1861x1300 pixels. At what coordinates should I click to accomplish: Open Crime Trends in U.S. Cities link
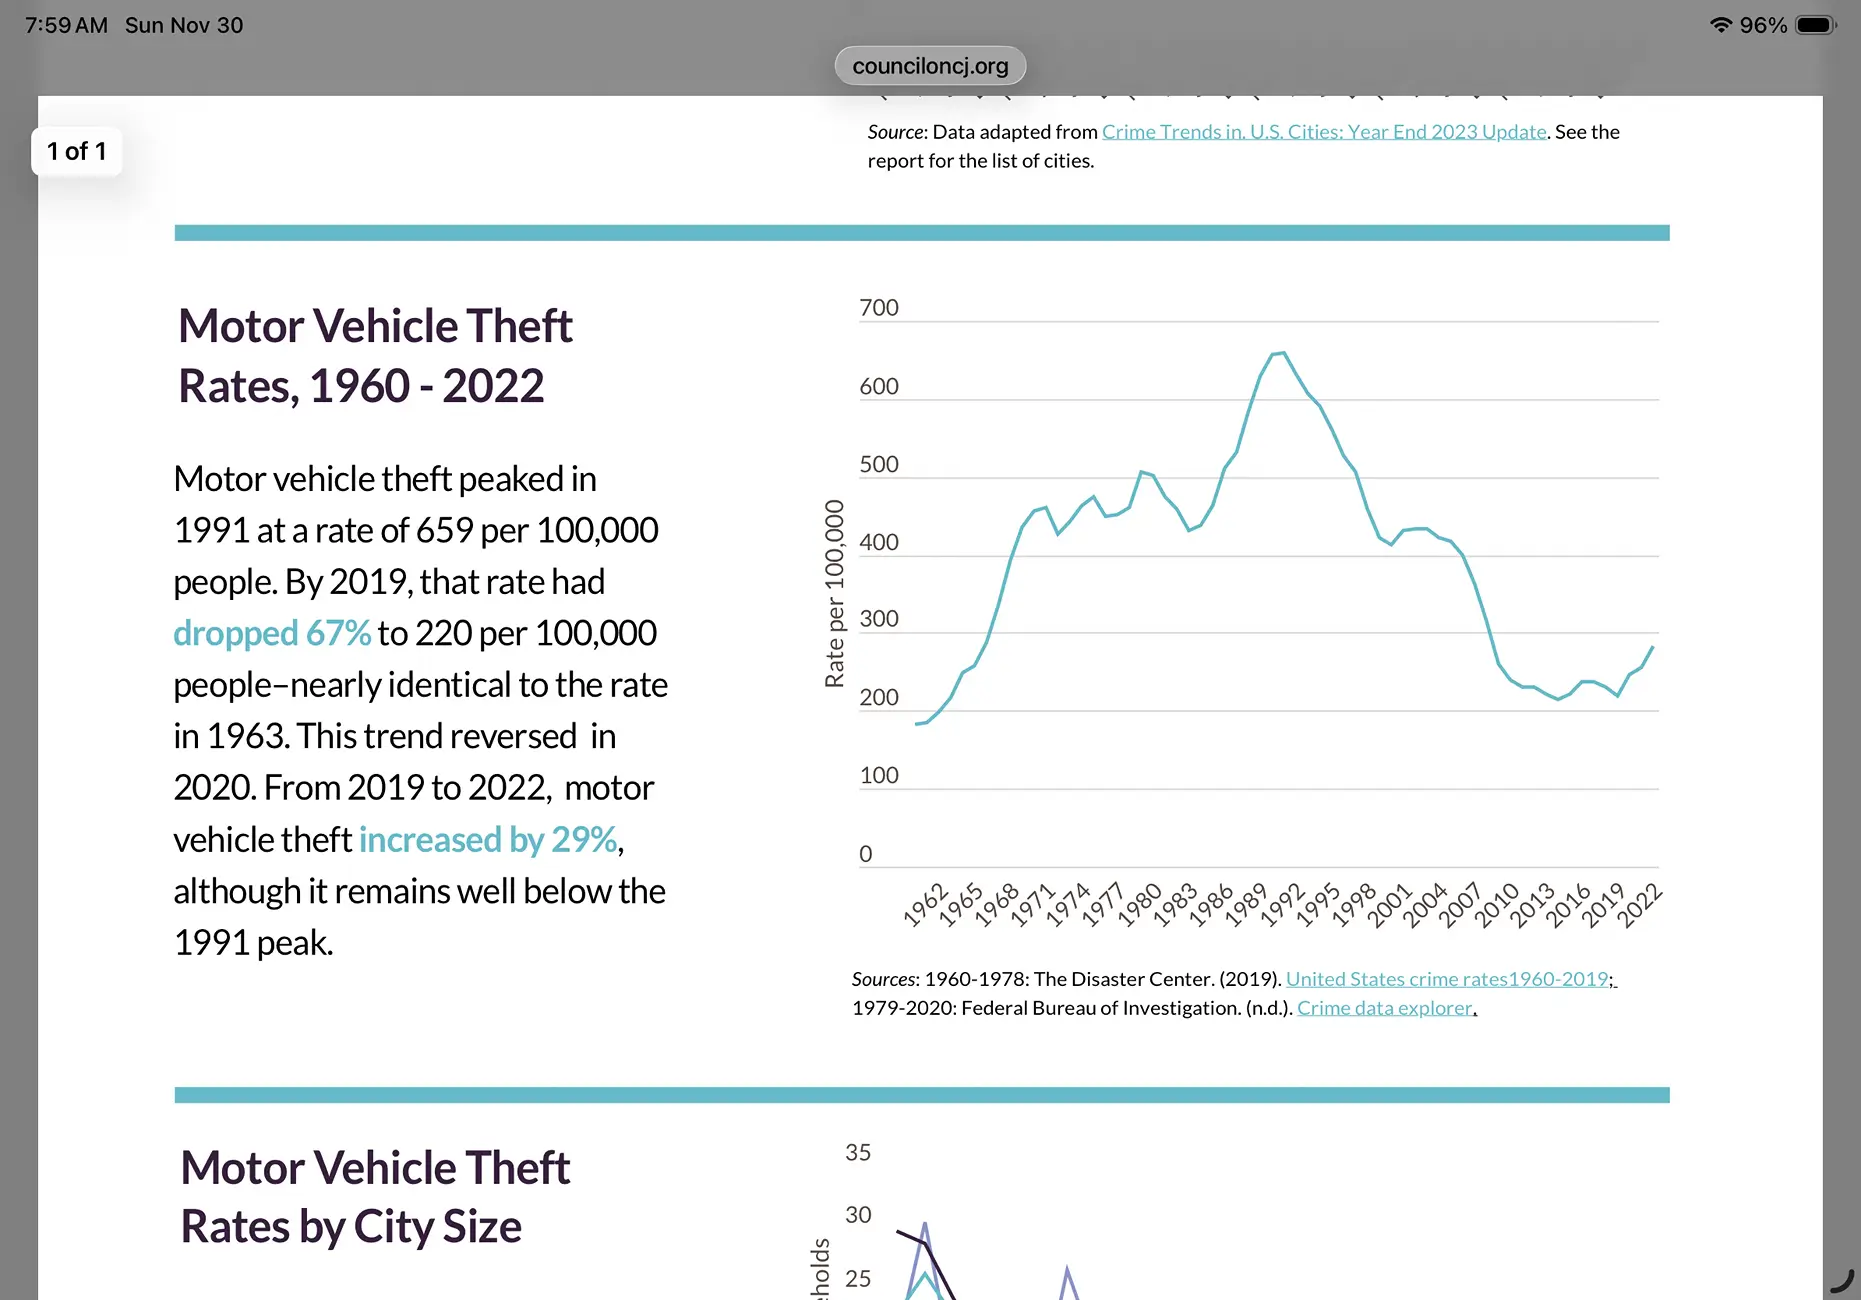point(1324,132)
